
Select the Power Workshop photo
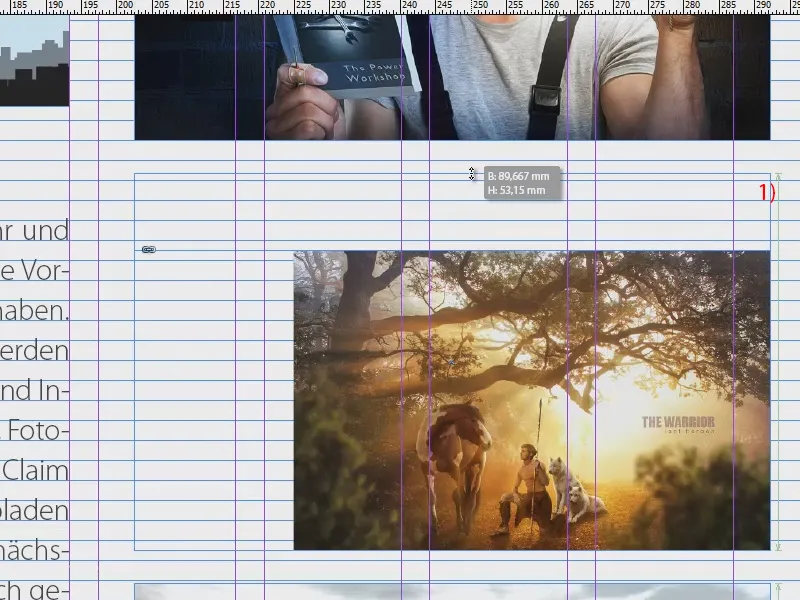(x=453, y=77)
